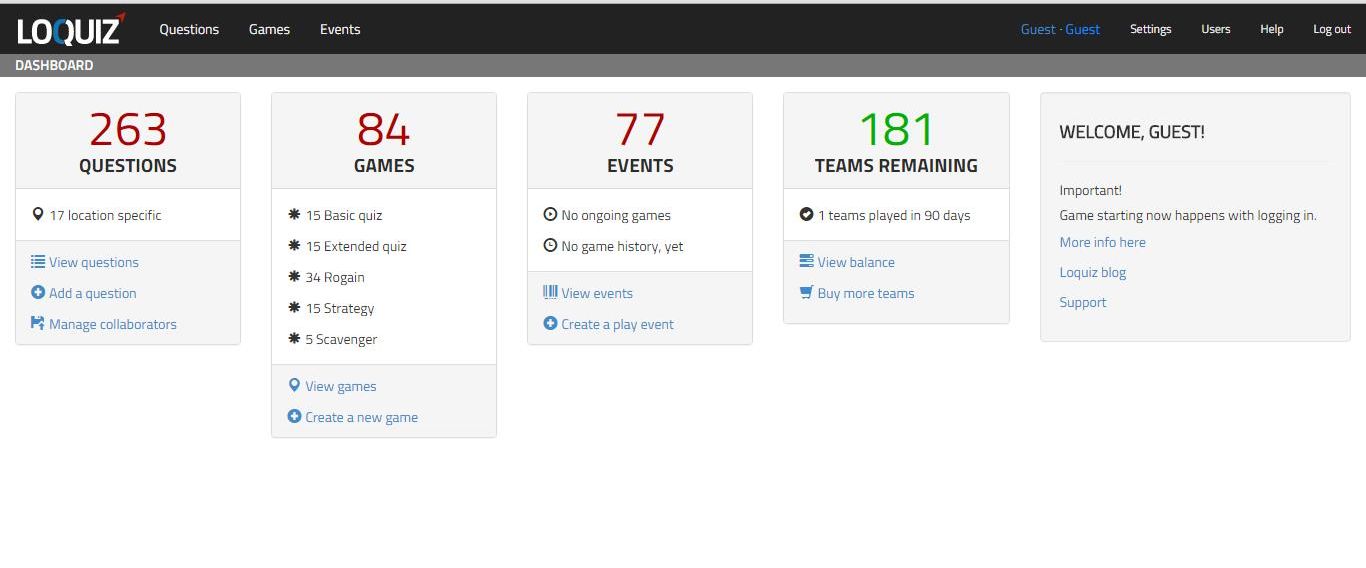Go to Settings in the top bar

[1150, 29]
